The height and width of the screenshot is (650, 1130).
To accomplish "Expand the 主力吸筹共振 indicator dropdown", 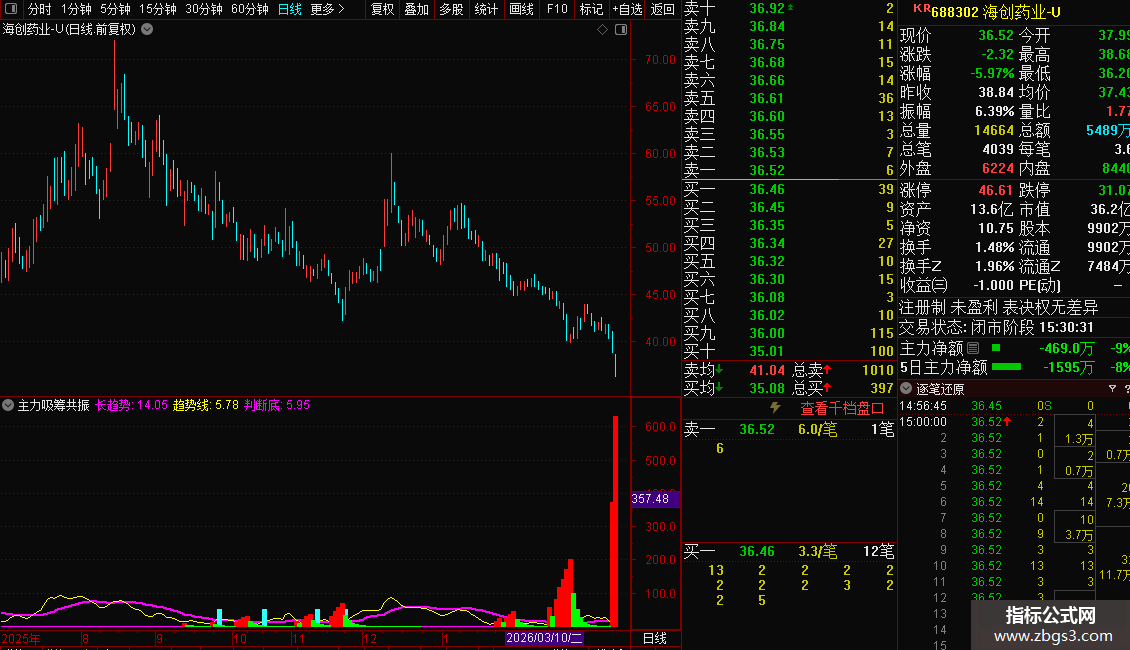I will (8, 405).
